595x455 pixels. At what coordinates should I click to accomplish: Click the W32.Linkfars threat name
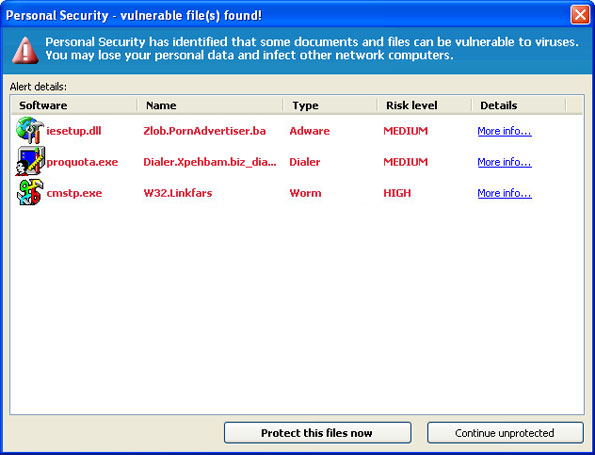178,193
